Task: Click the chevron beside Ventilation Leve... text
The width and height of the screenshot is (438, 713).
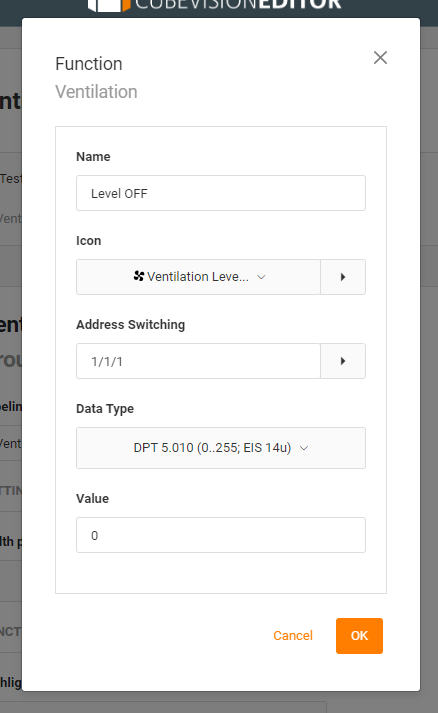Action: coord(261,277)
